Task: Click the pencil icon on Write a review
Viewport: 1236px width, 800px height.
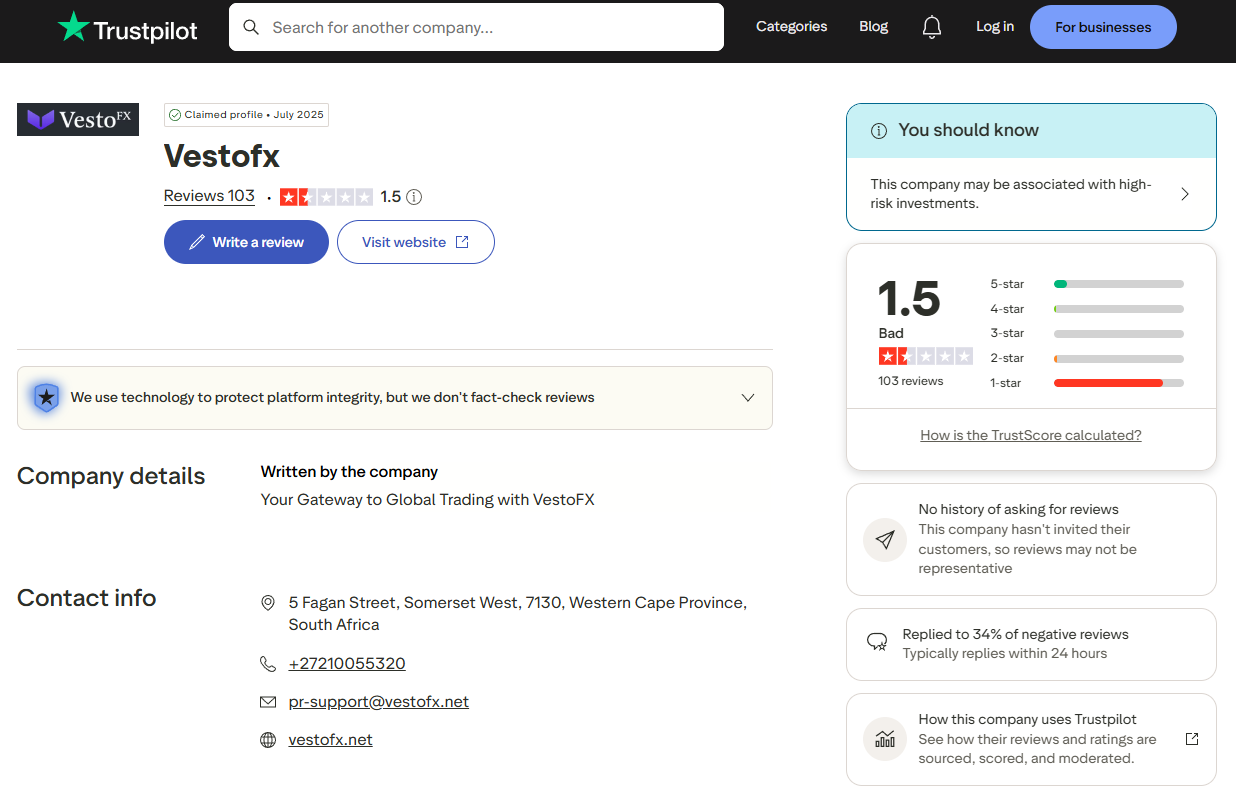Action: pos(197,242)
